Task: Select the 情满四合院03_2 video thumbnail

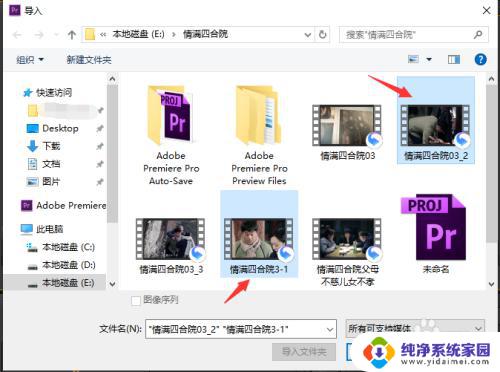Action: [435, 125]
